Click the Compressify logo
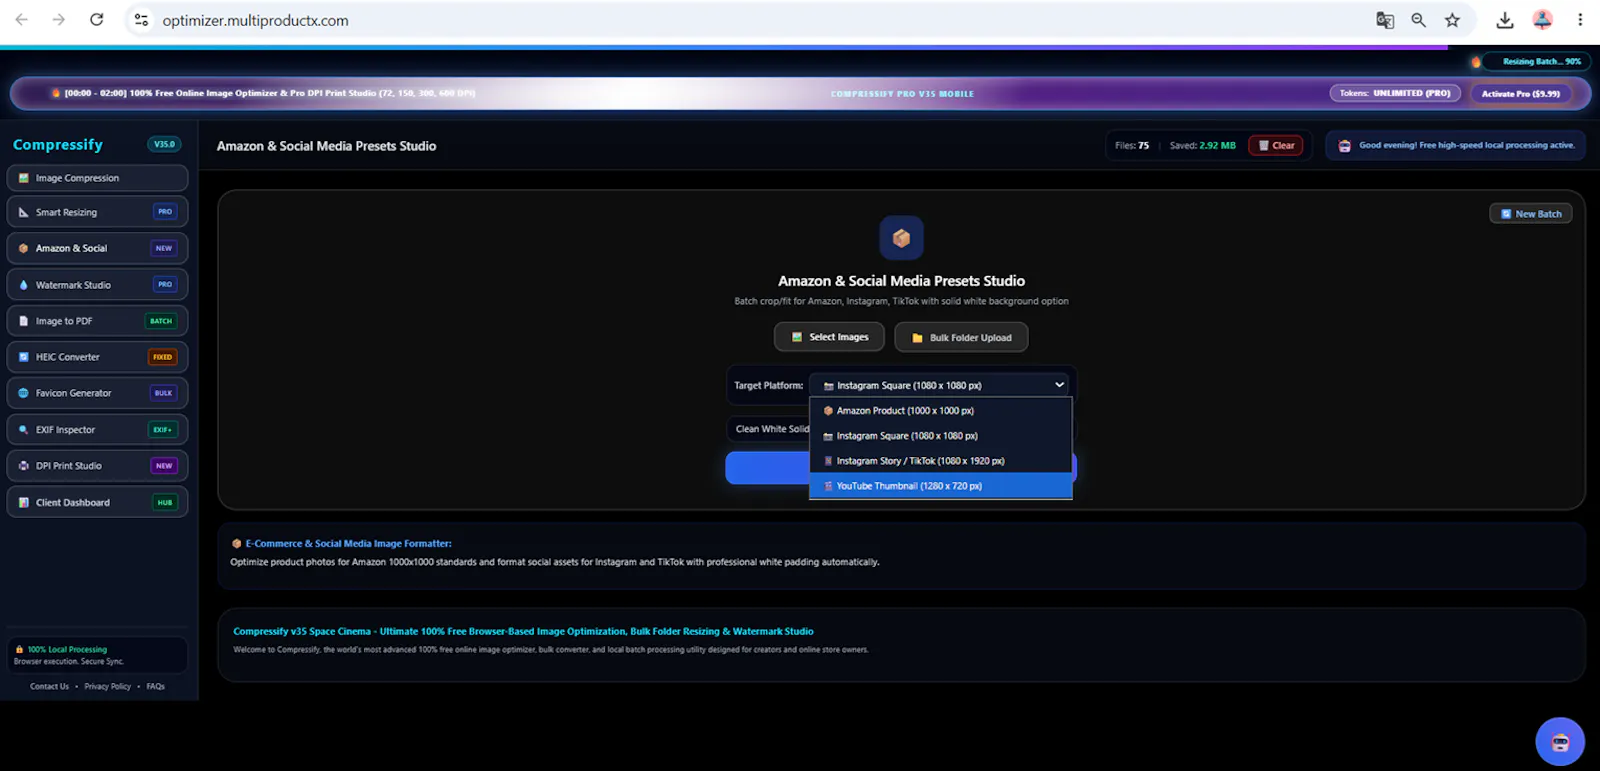 58,145
